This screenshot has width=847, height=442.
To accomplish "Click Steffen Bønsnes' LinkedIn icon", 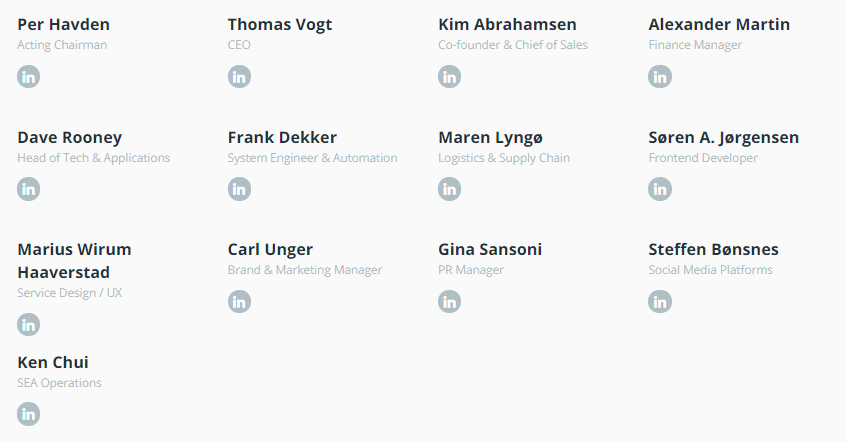I will (660, 302).
